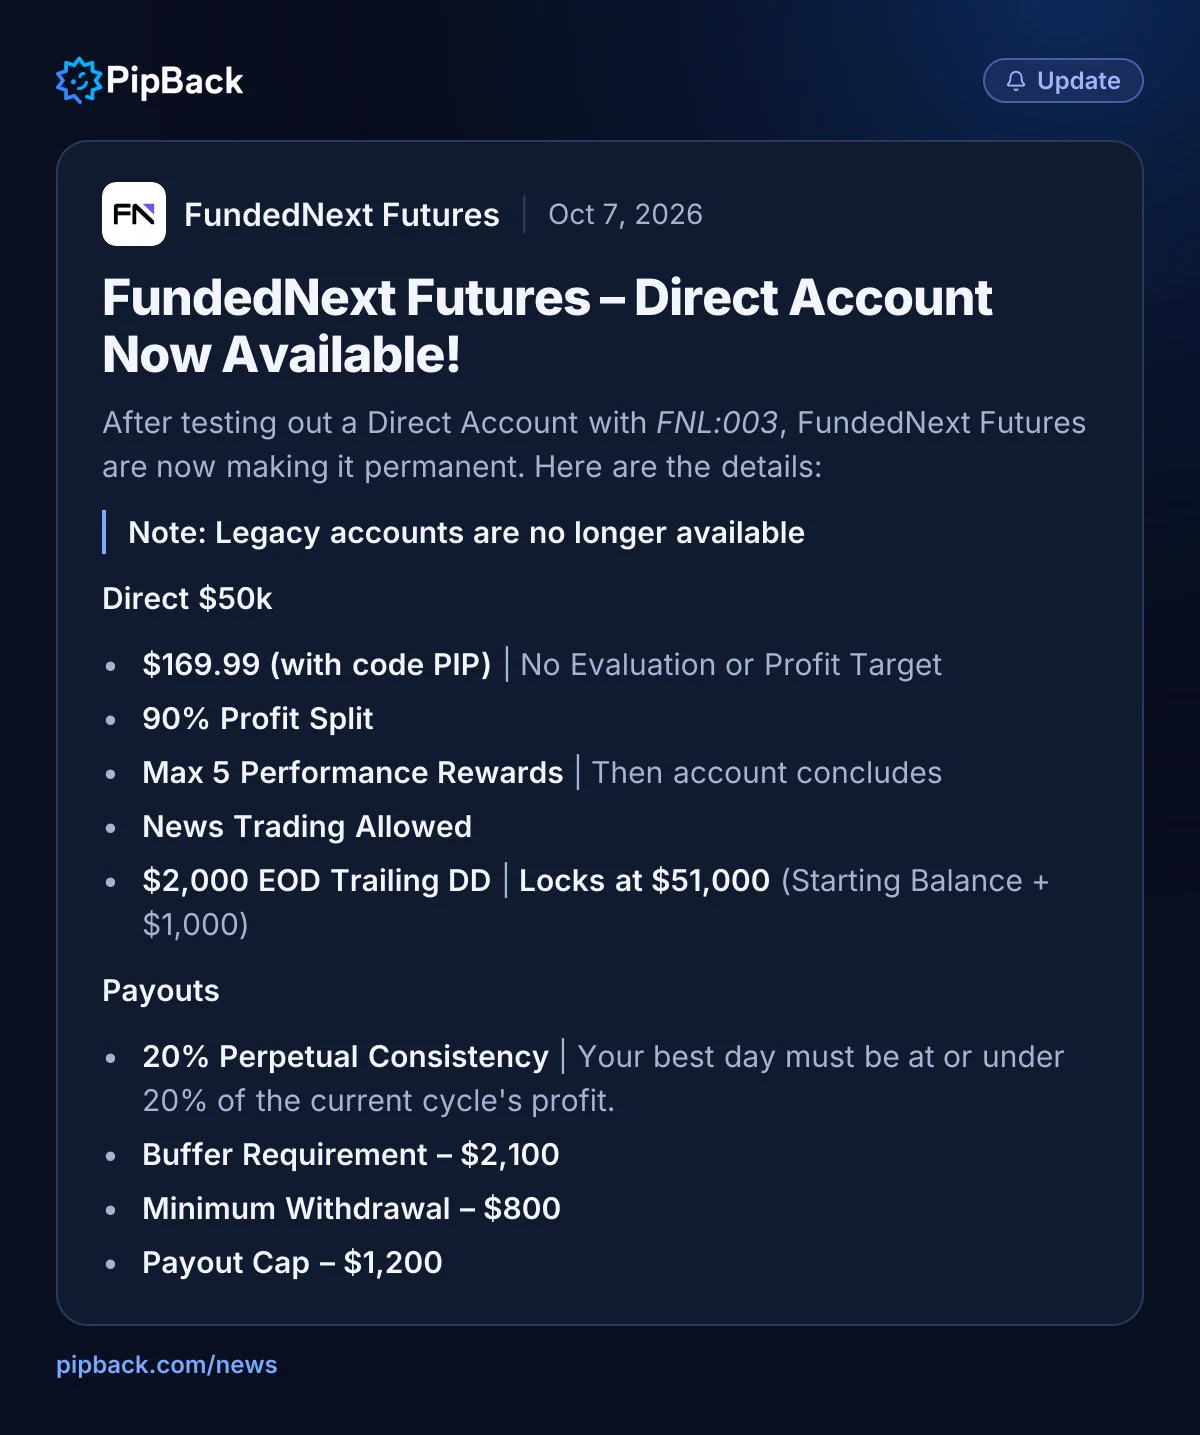Click the 'News Trading Allowed' bullet
Viewport: 1200px width, 1435px height.
pos(307,827)
